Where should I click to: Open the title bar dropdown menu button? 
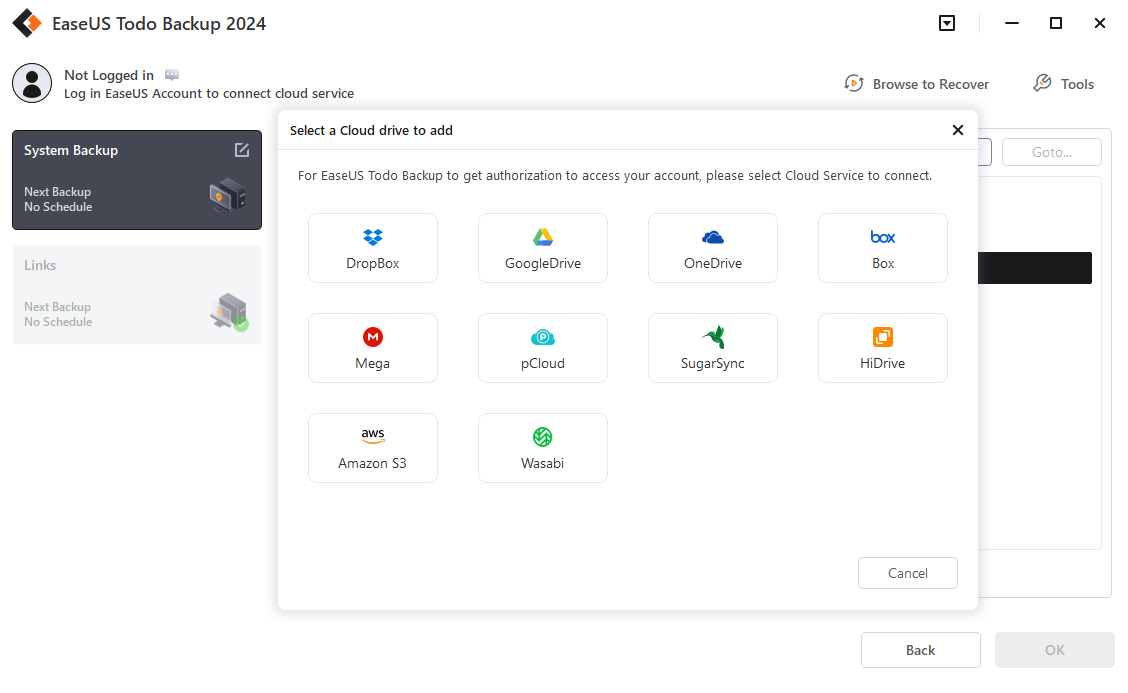point(947,23)
